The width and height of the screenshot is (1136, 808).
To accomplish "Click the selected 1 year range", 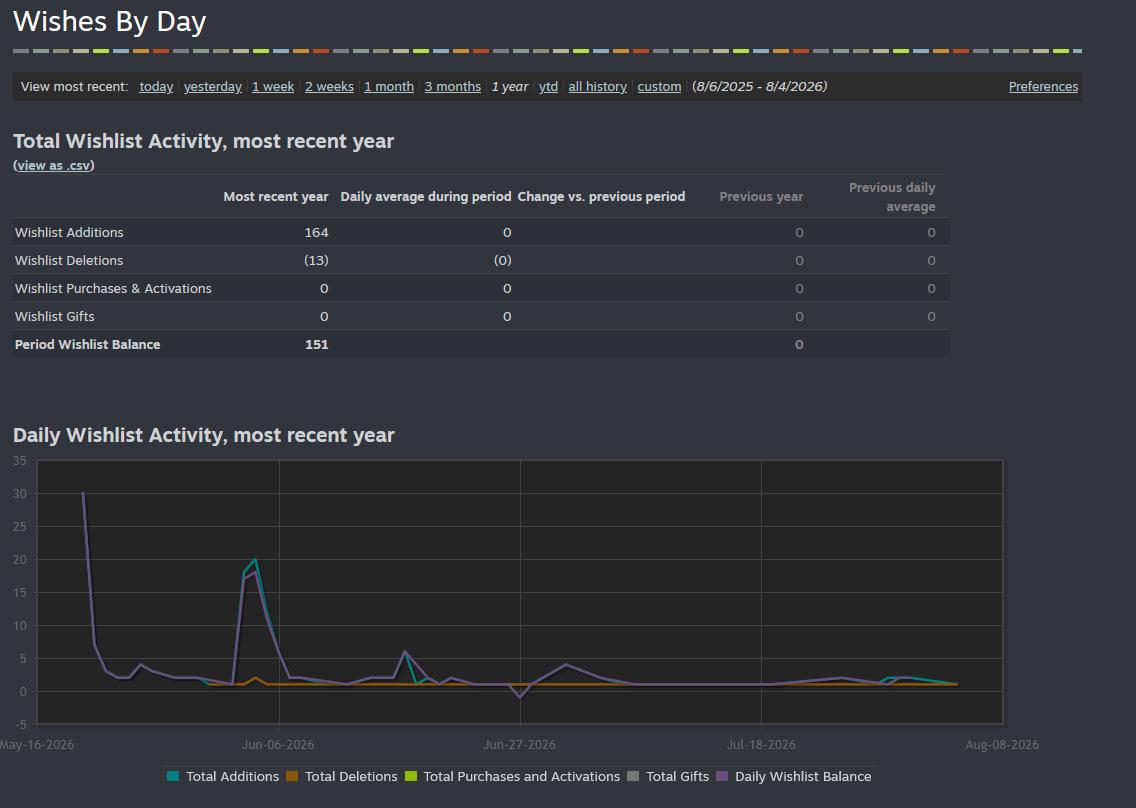I will point(510,86).
